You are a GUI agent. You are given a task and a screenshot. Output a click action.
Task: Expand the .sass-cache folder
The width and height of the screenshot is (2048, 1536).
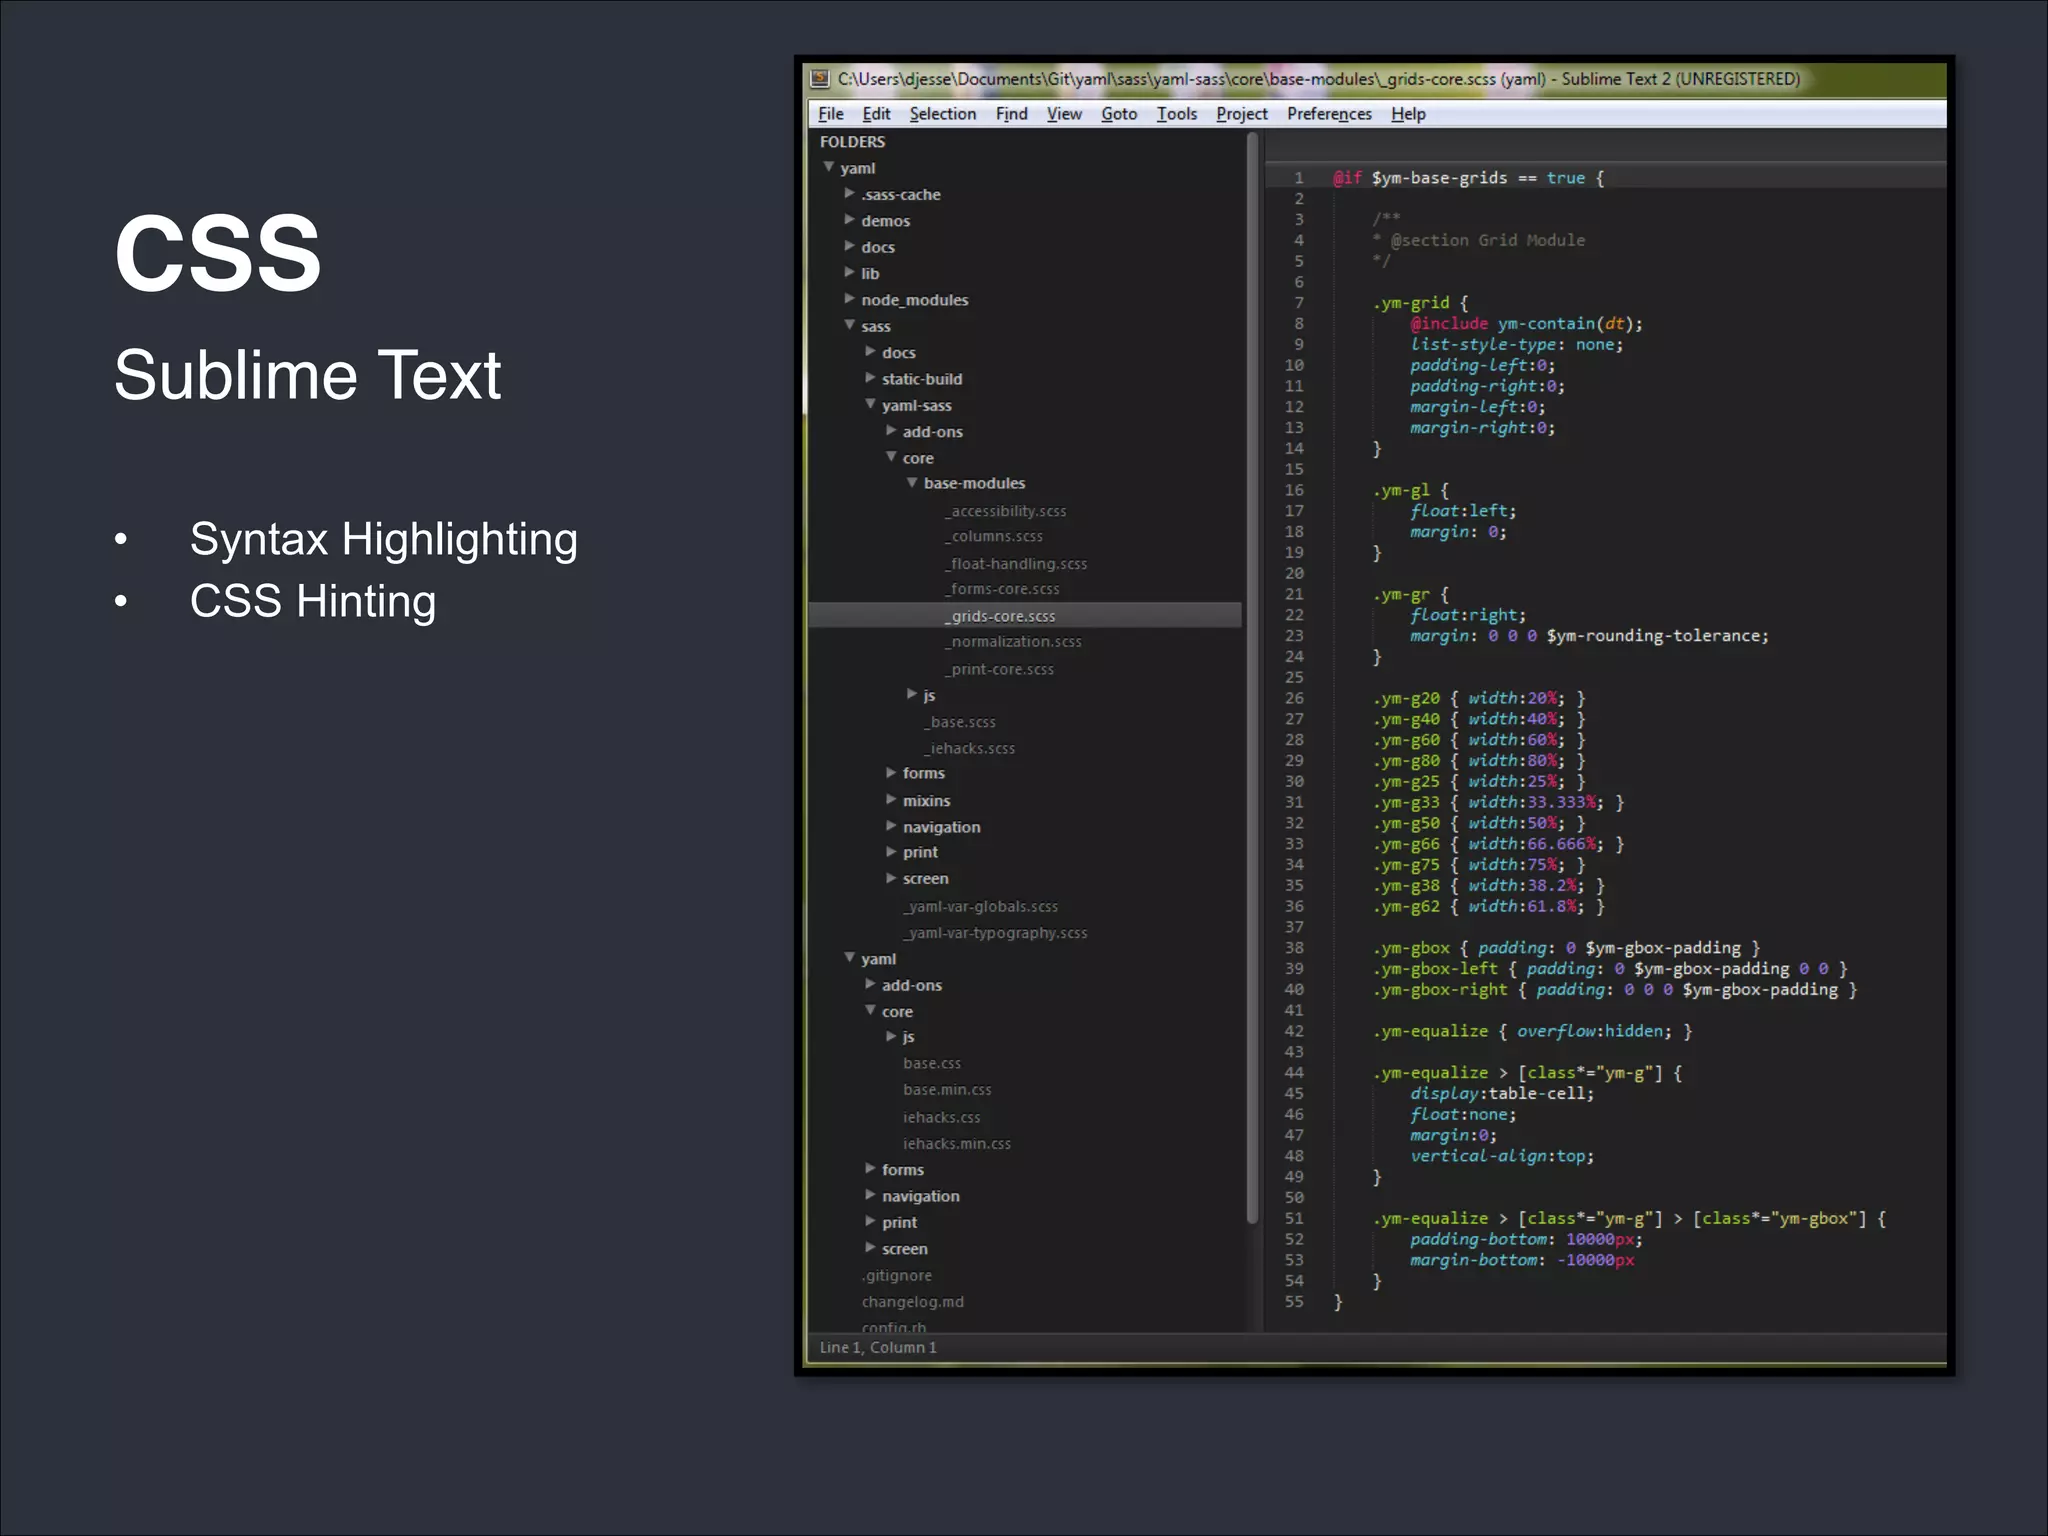(849, 193)
